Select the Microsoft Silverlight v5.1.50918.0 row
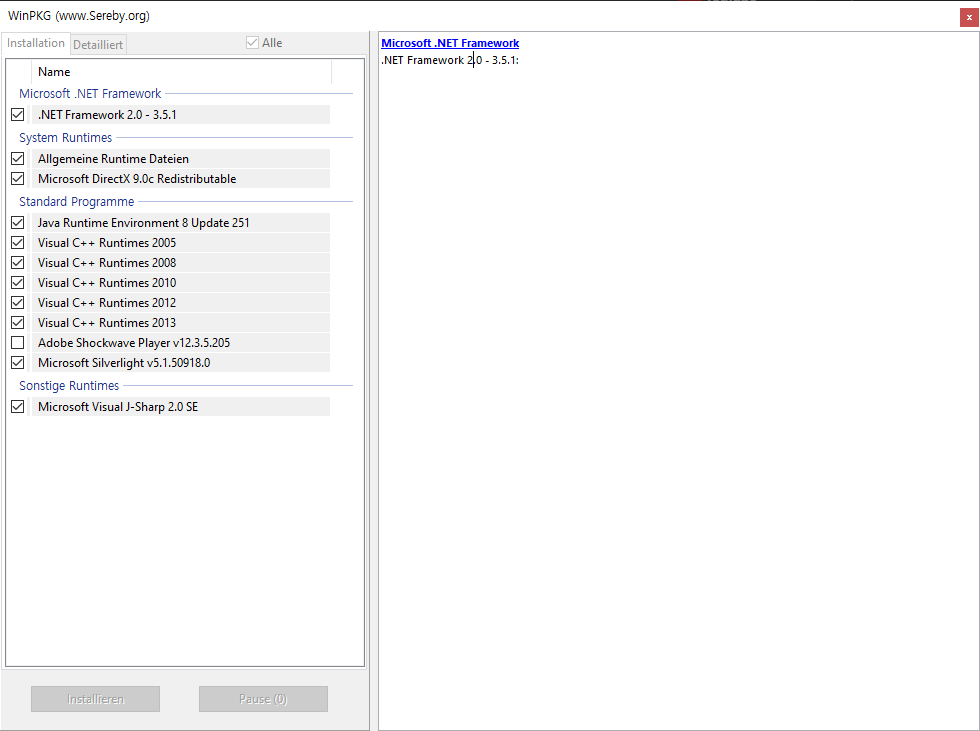Viewport: 980px width, 731px height. [x=181, y=362]
